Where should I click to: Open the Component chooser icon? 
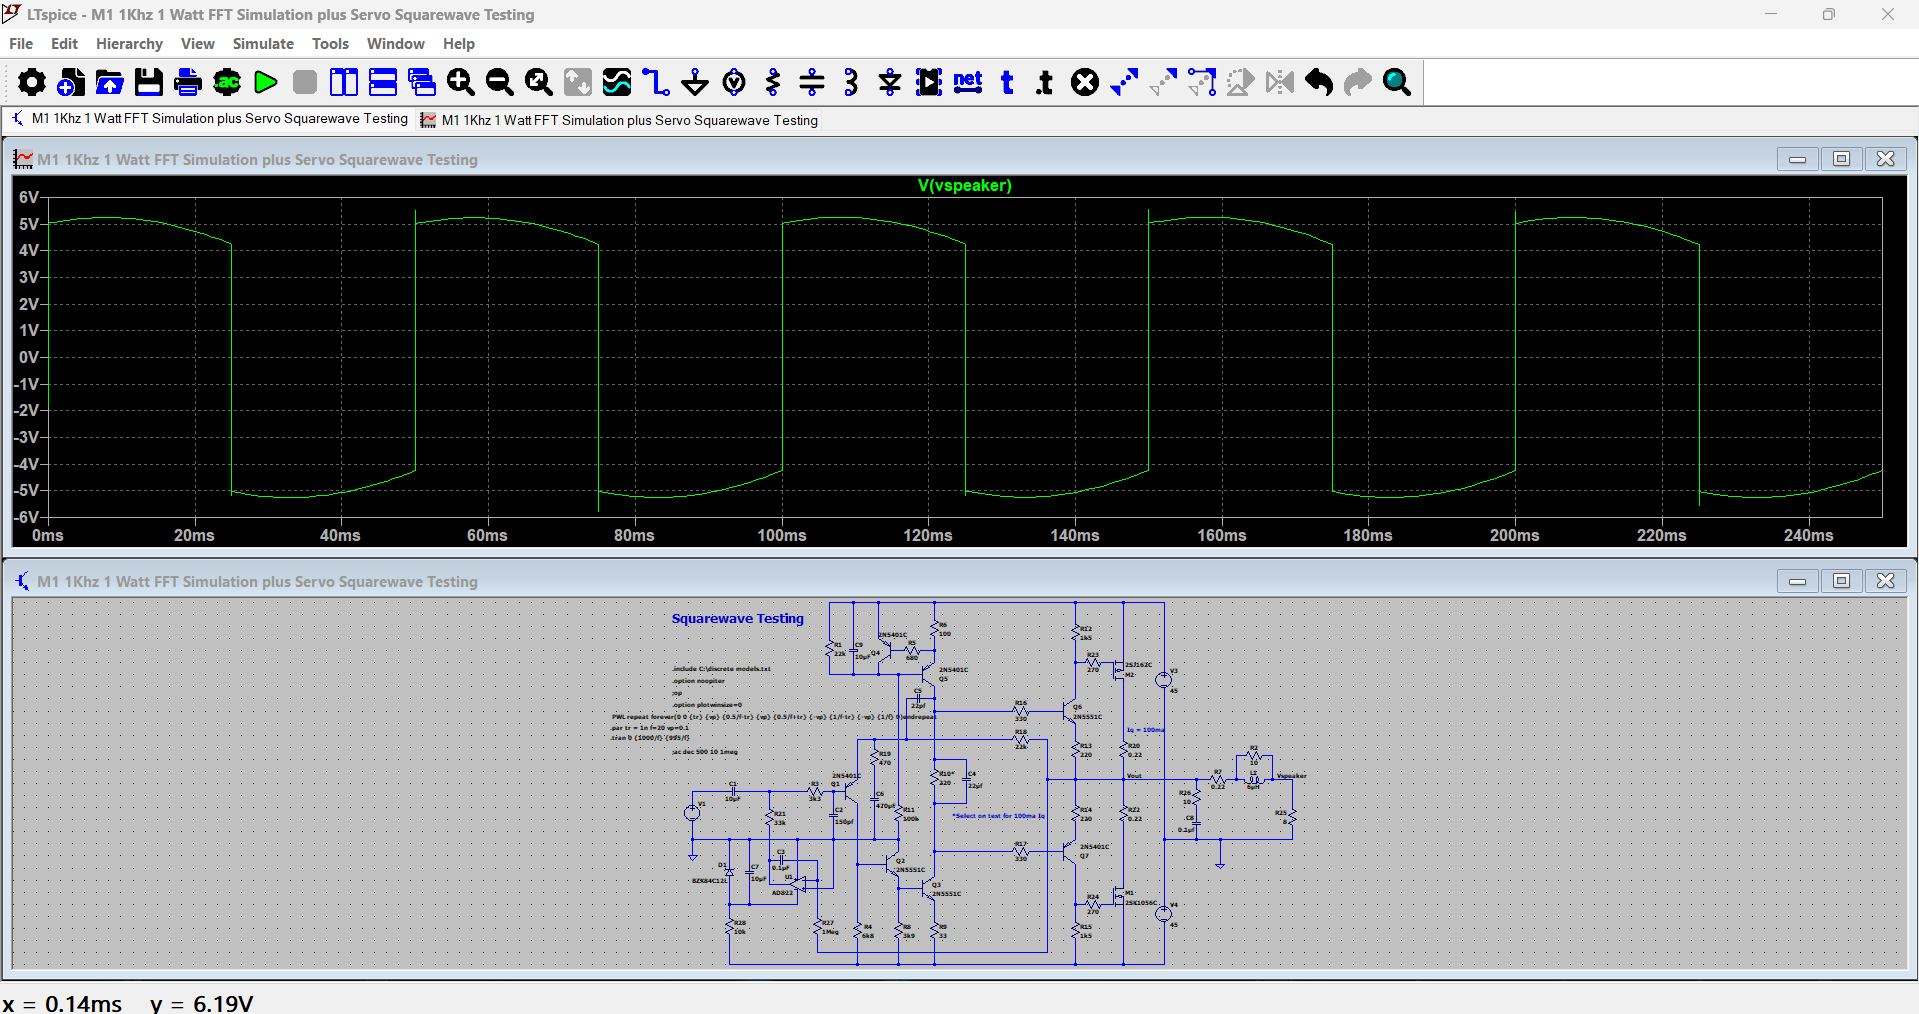(929, 82)
